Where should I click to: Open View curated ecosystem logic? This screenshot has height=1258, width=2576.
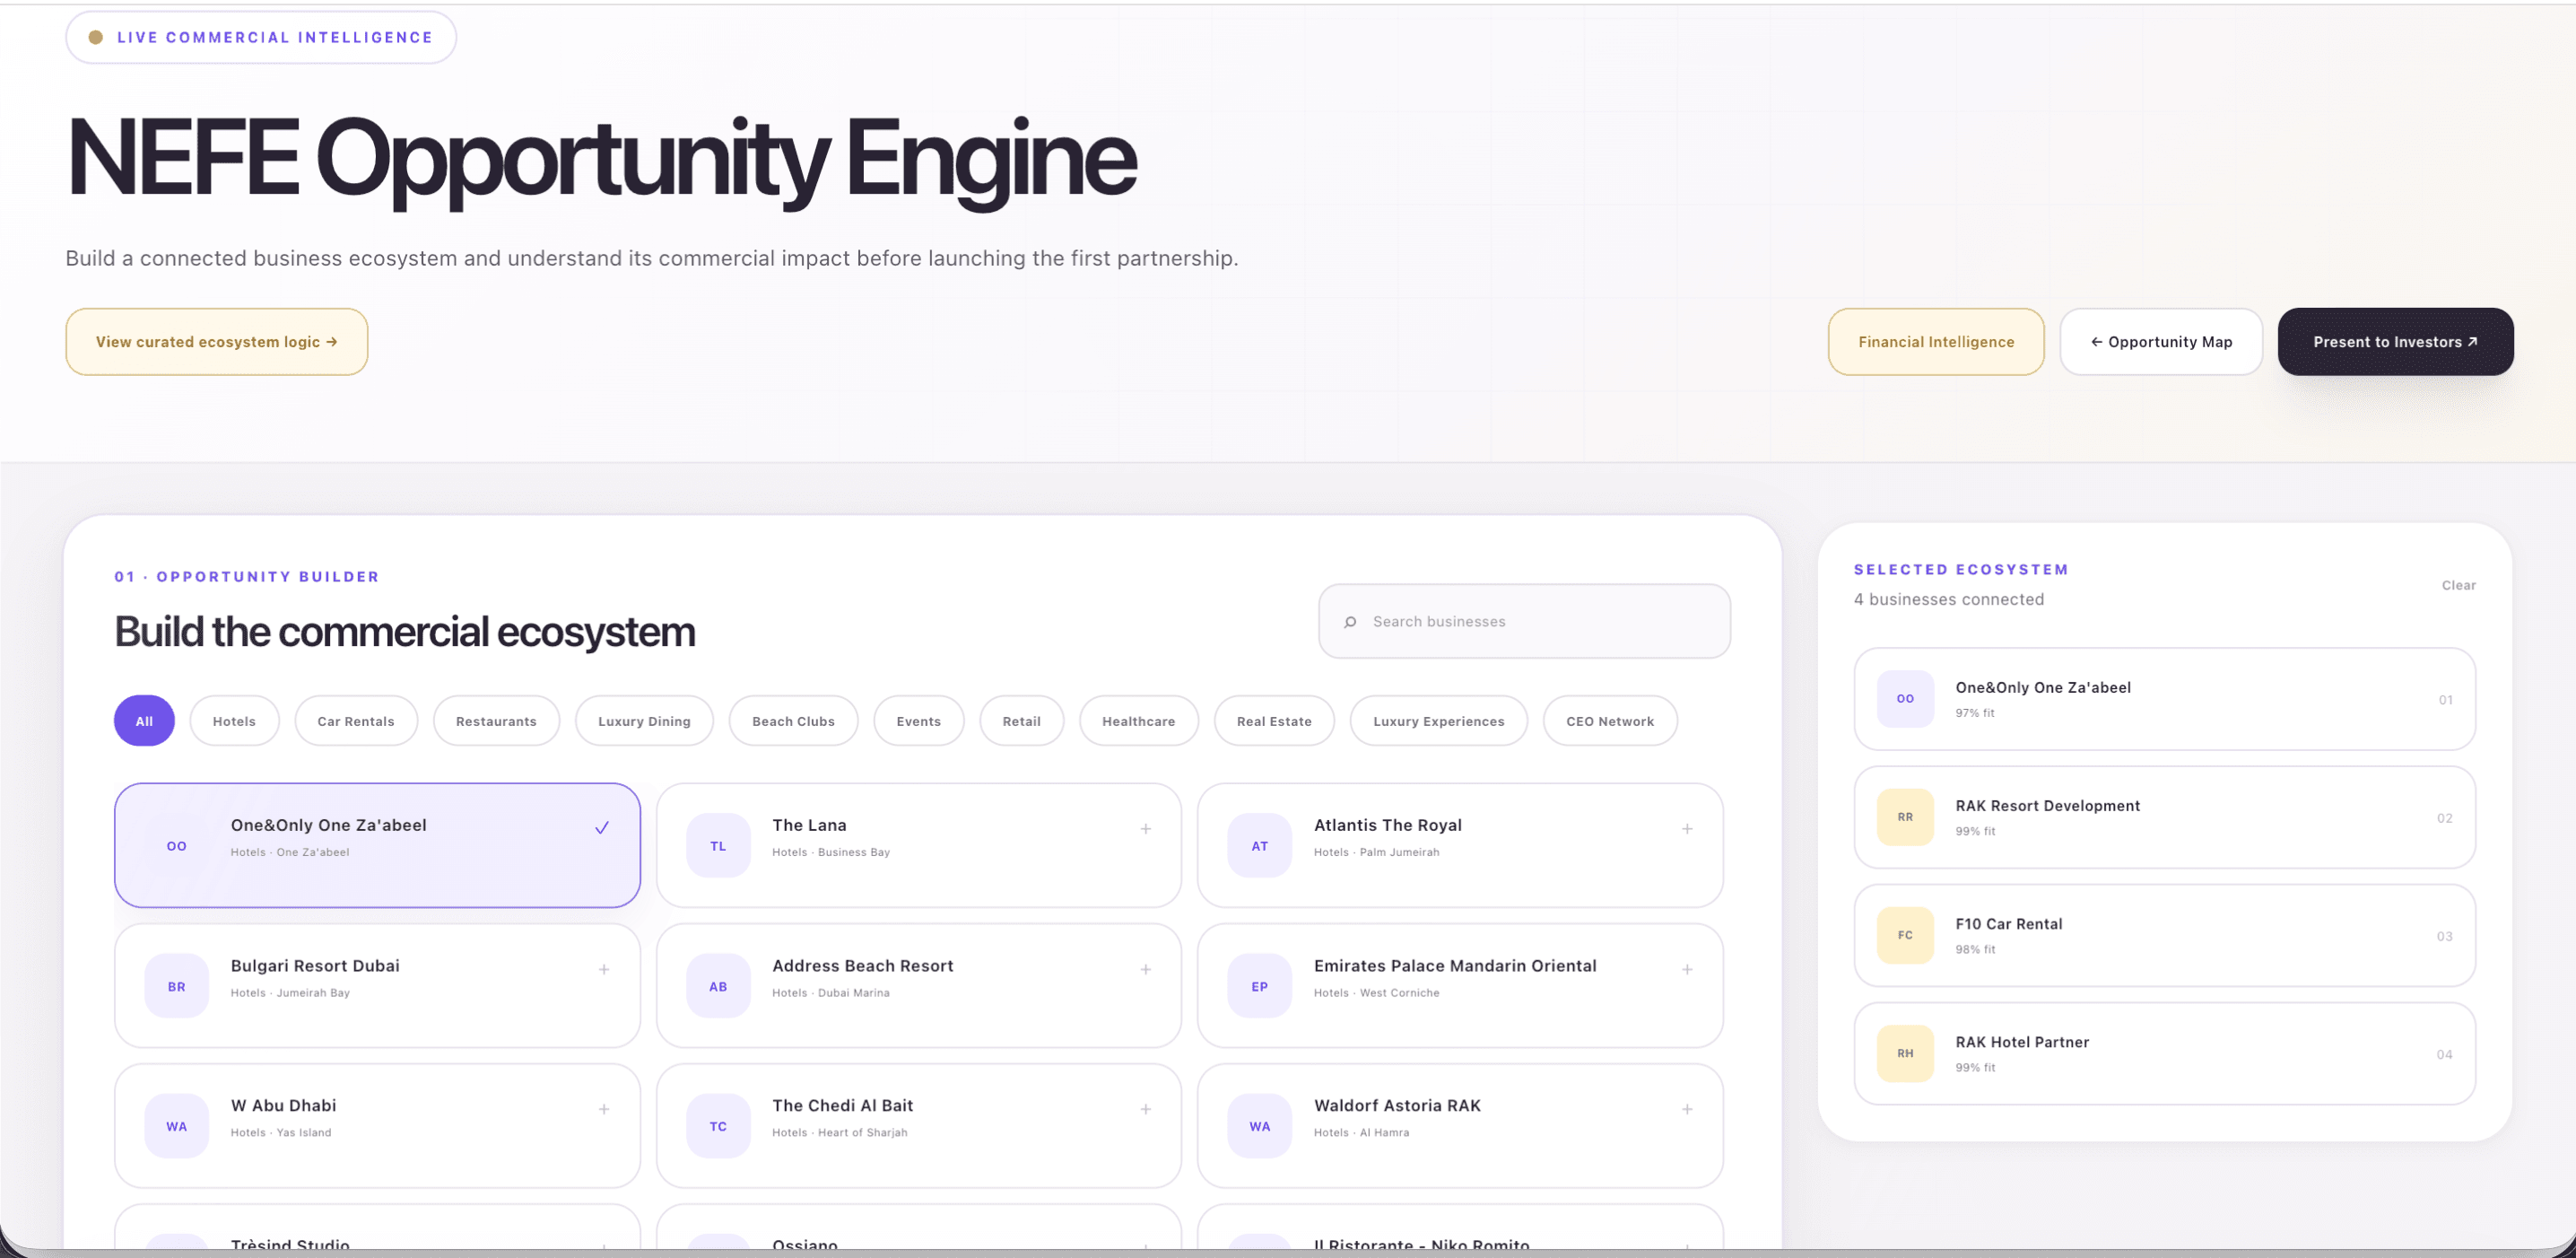(217, 342)
